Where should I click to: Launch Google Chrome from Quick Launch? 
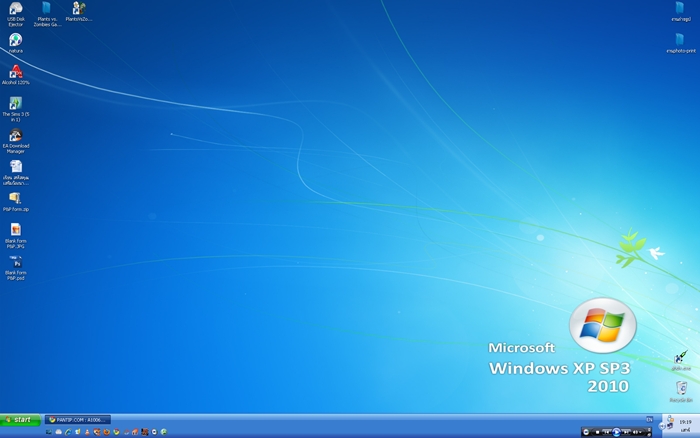pyautogui.click(x=116, y=432)
